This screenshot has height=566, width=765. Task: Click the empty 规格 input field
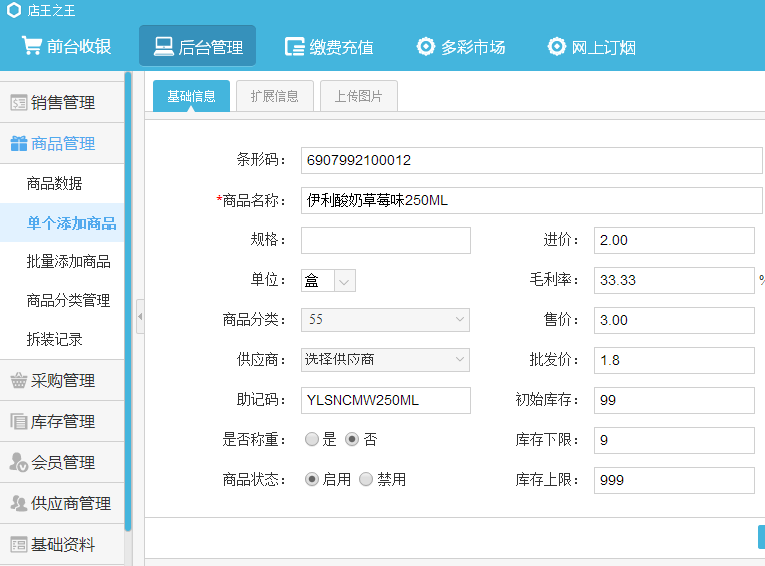pyautogui.click(x=386, y=240)
